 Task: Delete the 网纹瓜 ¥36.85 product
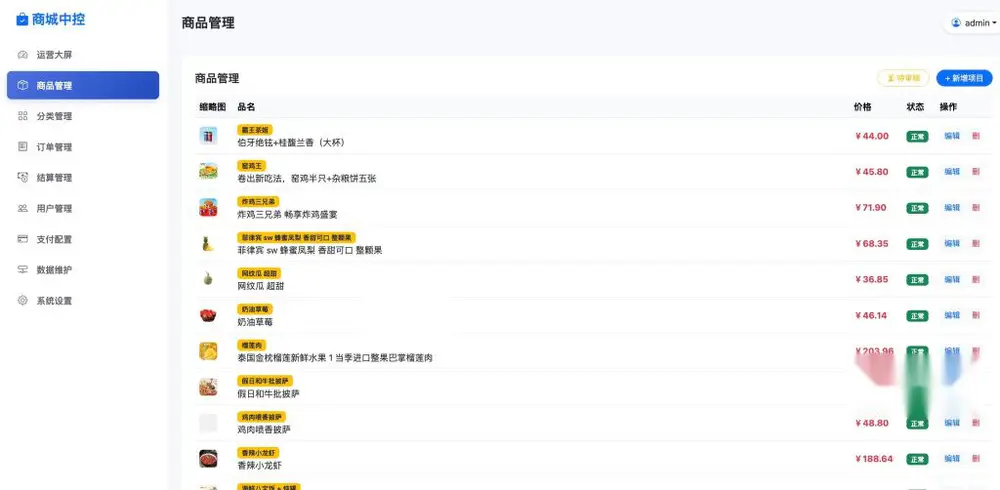976,279
